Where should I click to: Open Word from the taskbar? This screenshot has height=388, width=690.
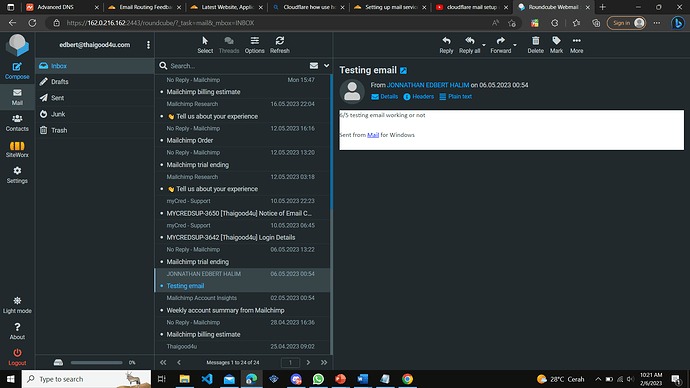[x=363, y=379]
